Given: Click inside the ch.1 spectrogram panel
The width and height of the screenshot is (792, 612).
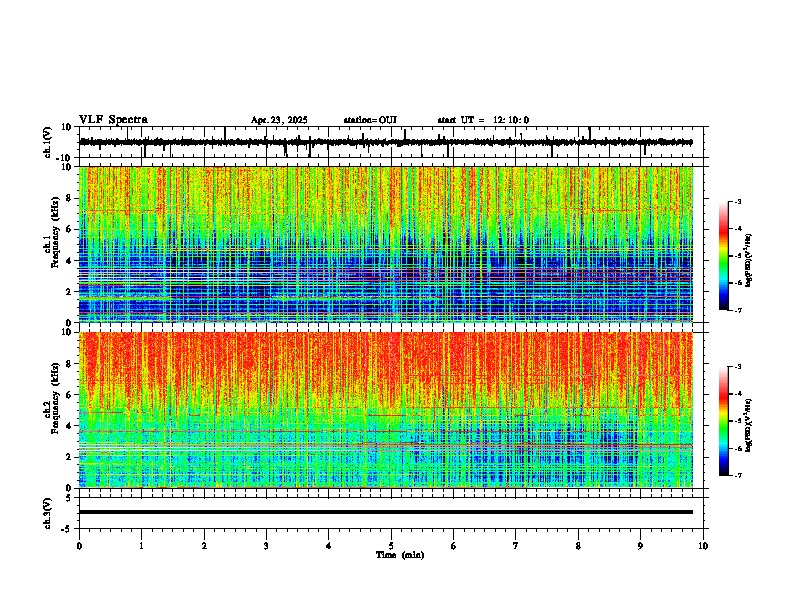Looking at the screenshot, I should [386, 244].
